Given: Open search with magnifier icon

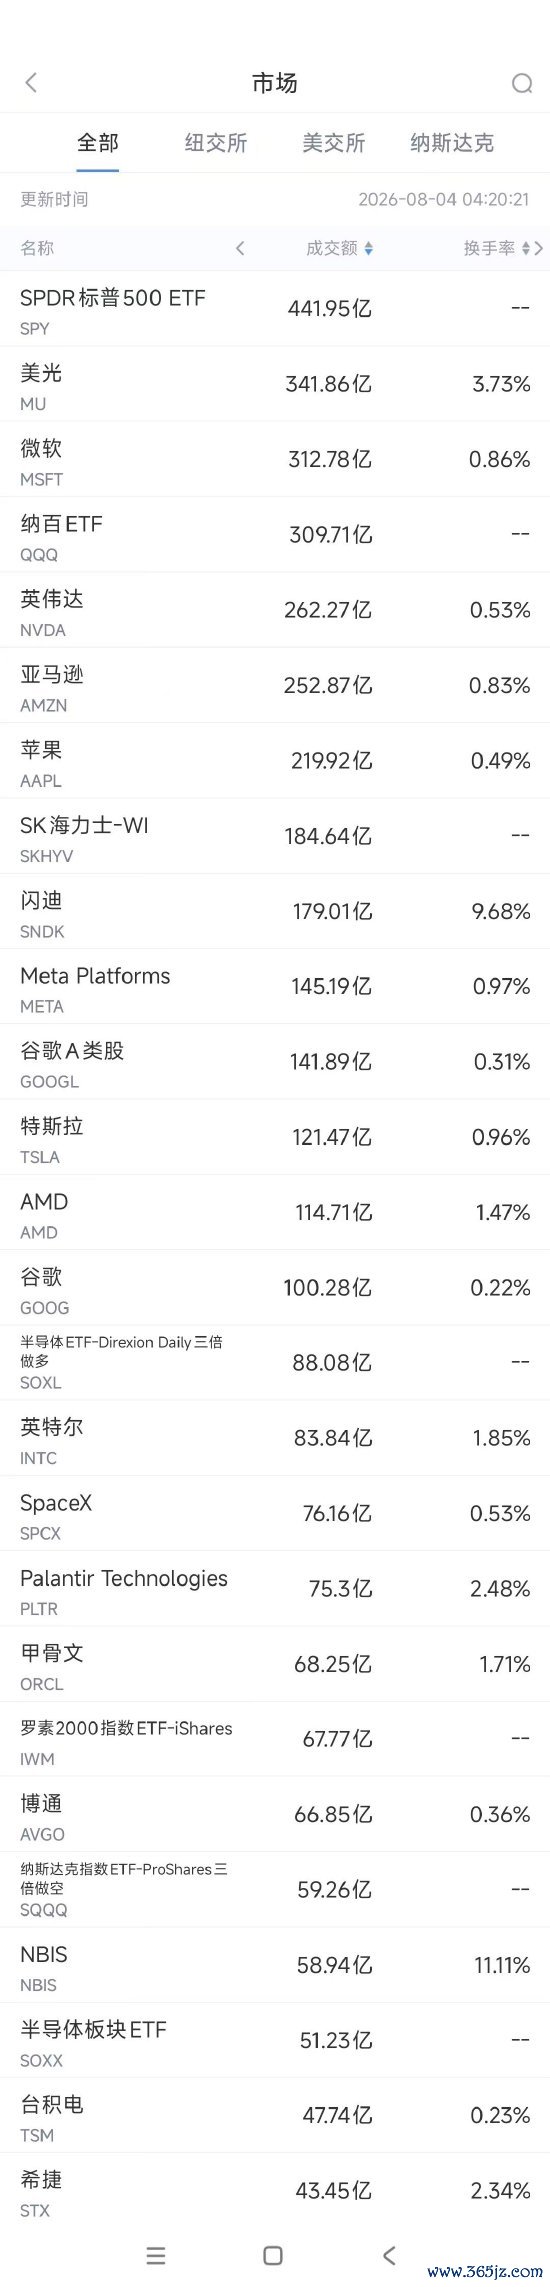Looking at the screenshot, I should coord(521,83).
